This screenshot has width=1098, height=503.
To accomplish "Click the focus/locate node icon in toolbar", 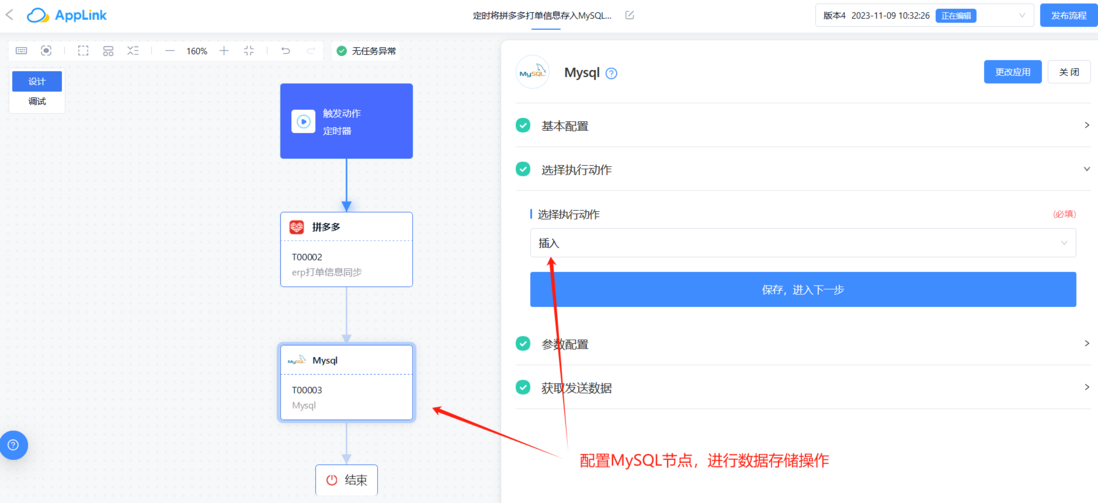I will click(x=46, y=50).
